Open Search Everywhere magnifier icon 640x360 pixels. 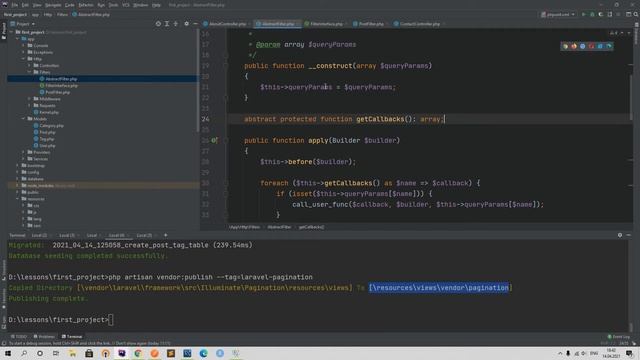[x=636, y=14]
